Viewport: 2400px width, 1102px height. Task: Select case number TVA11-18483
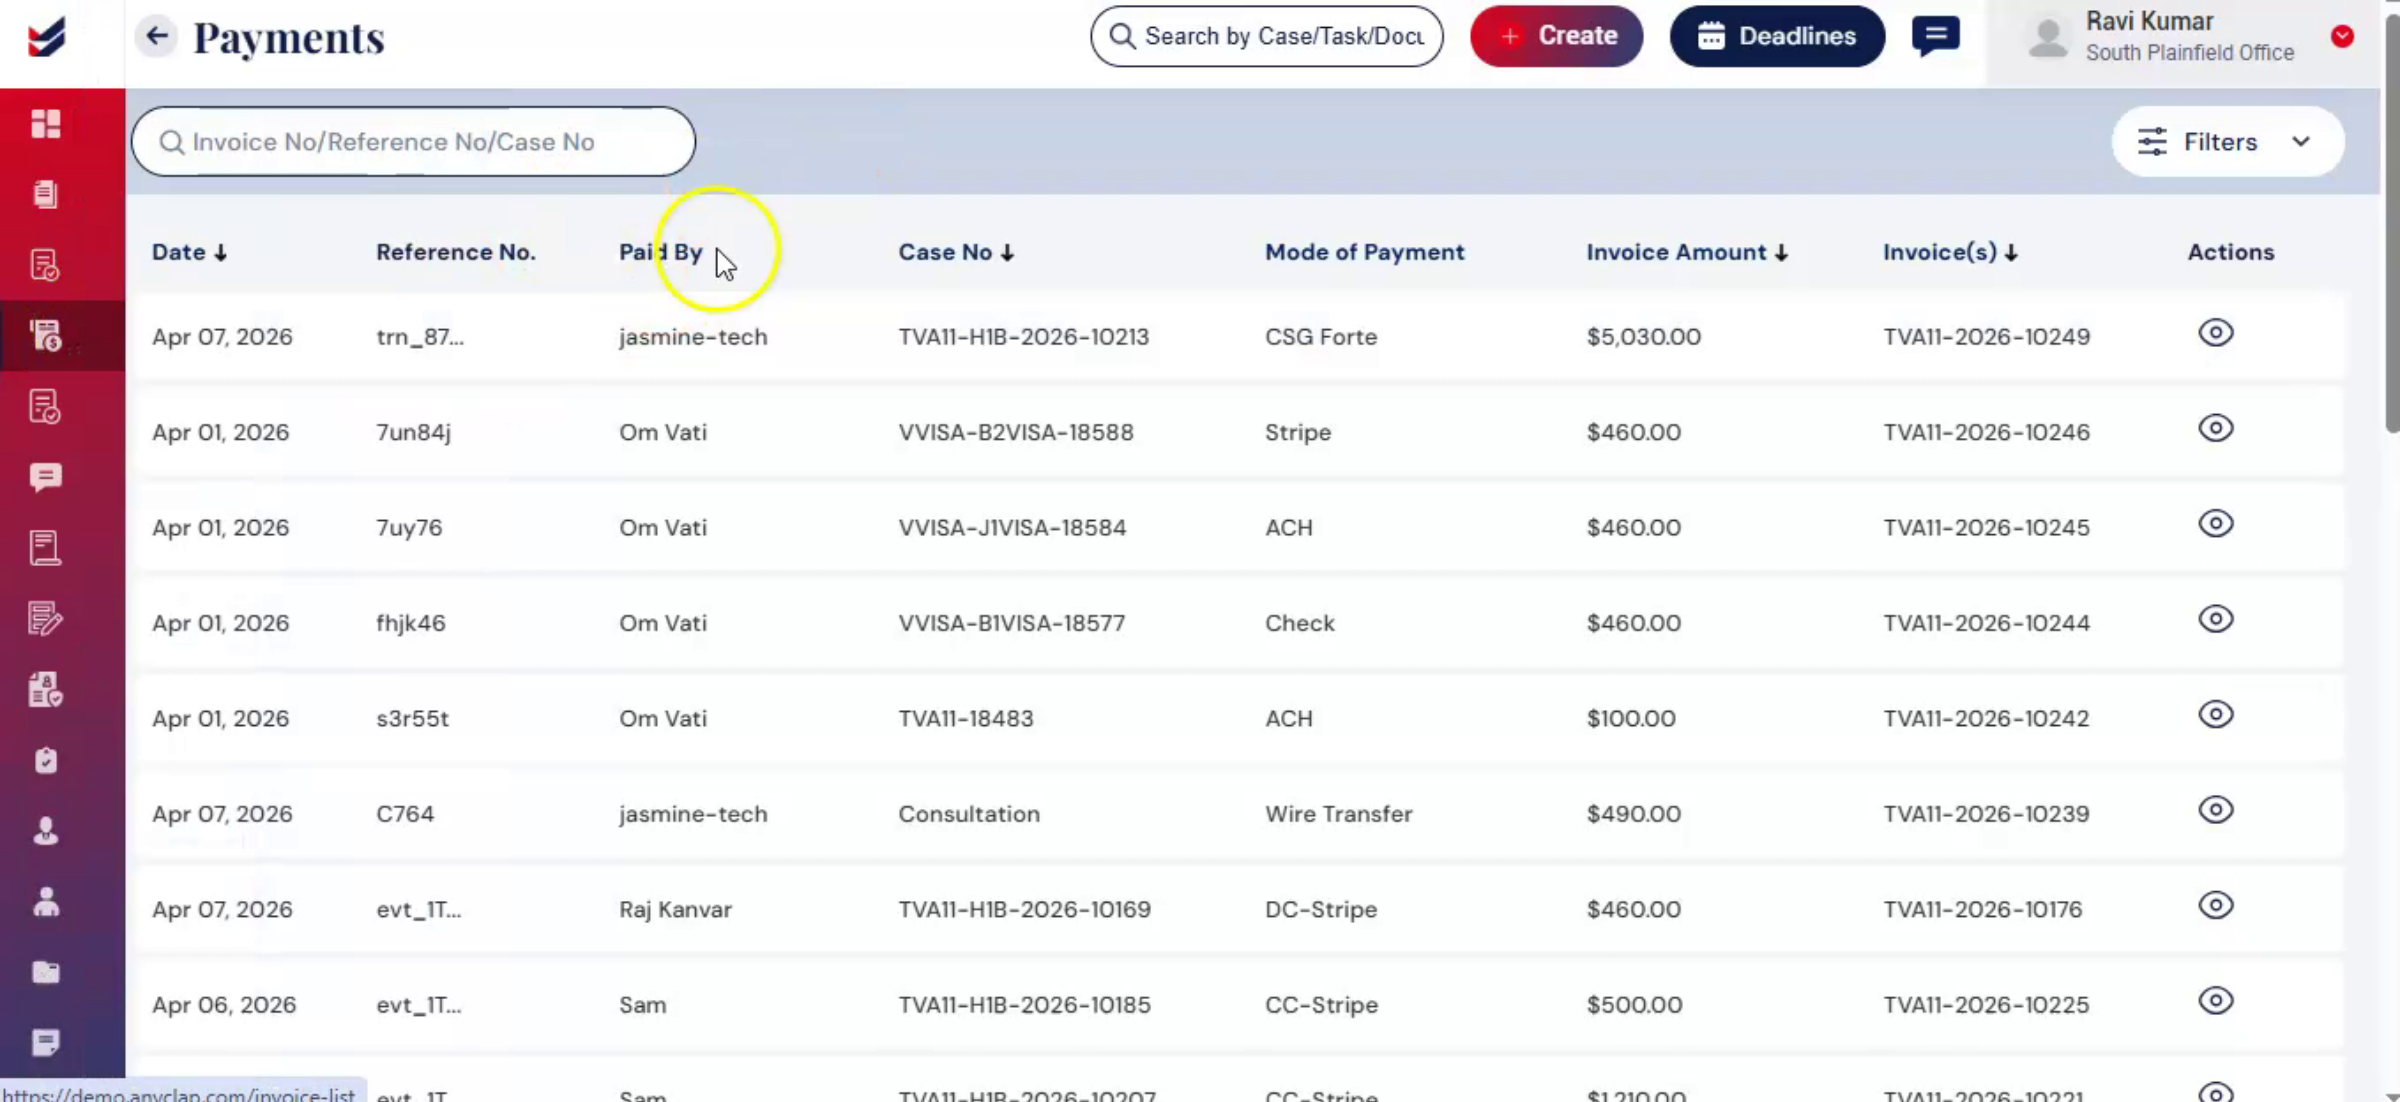tap(965, 718)
